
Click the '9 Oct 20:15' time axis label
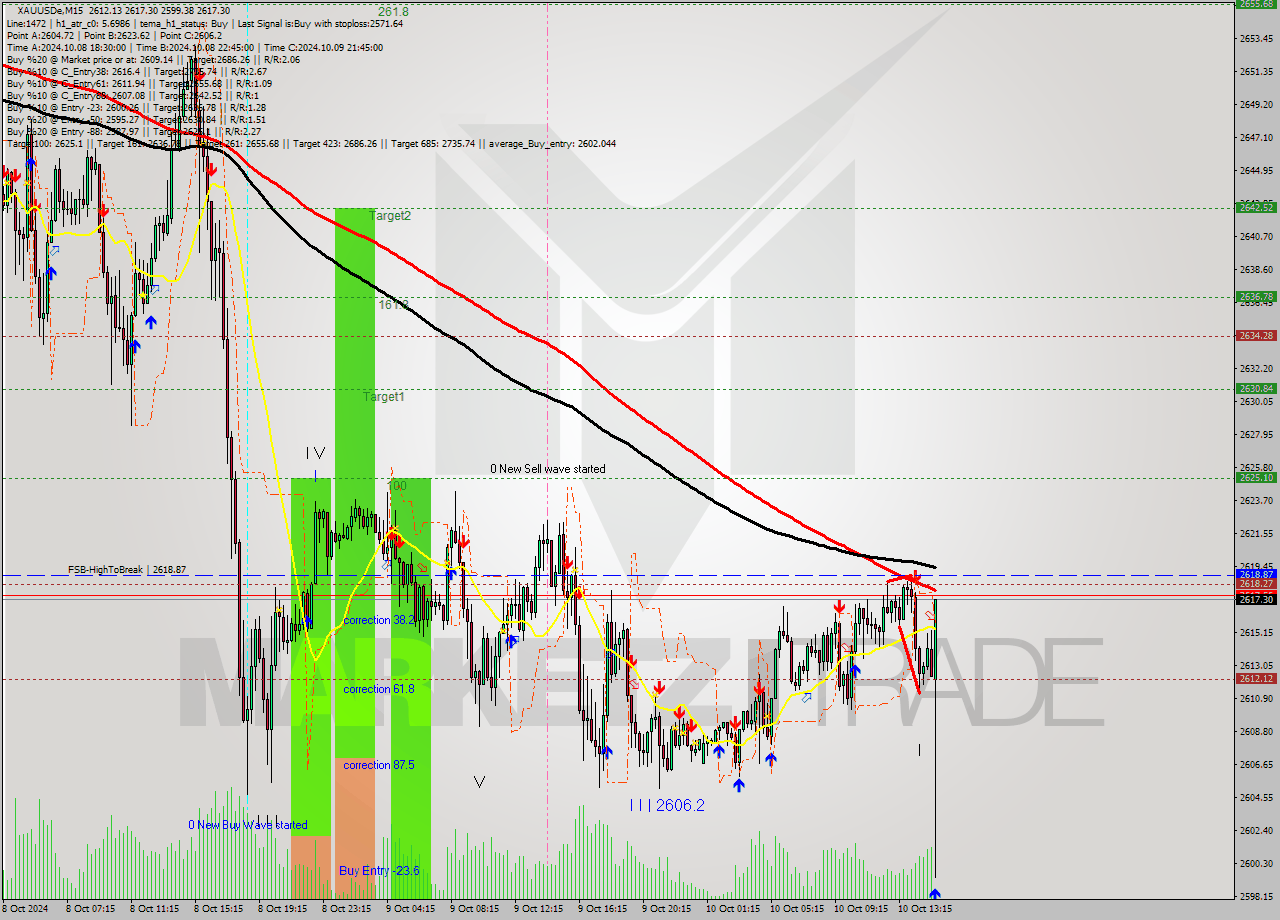(666, 909)
